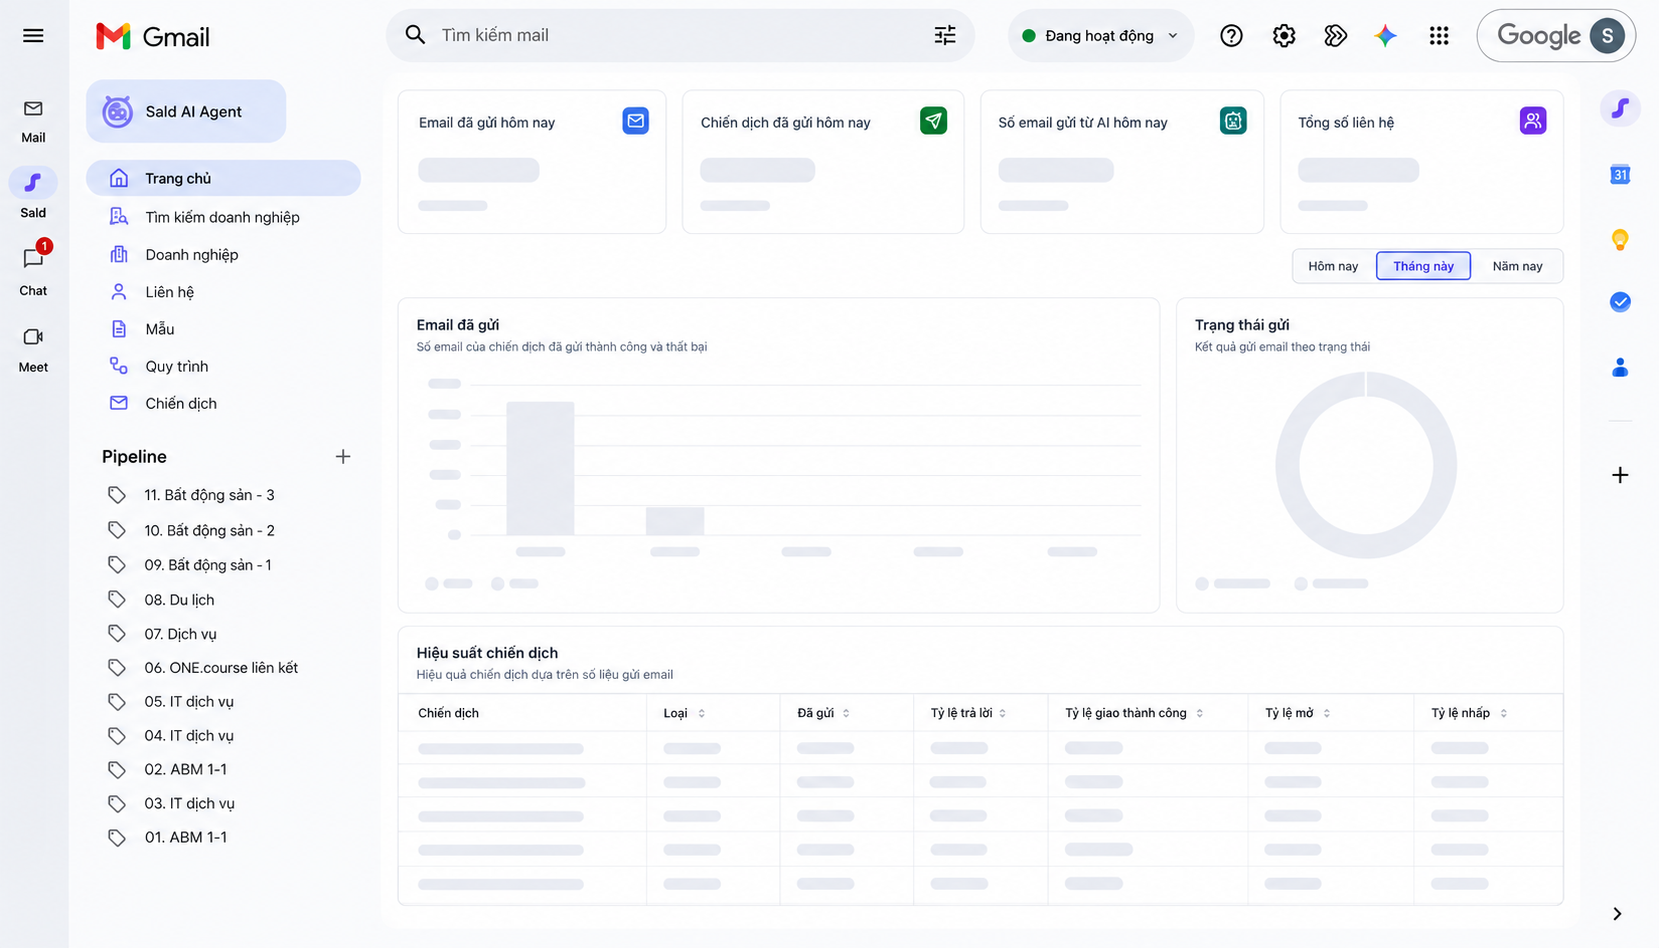This screenshot has height=948, width=1659.
Task: Hide the side panel chevron
Action: (1617, 914)
